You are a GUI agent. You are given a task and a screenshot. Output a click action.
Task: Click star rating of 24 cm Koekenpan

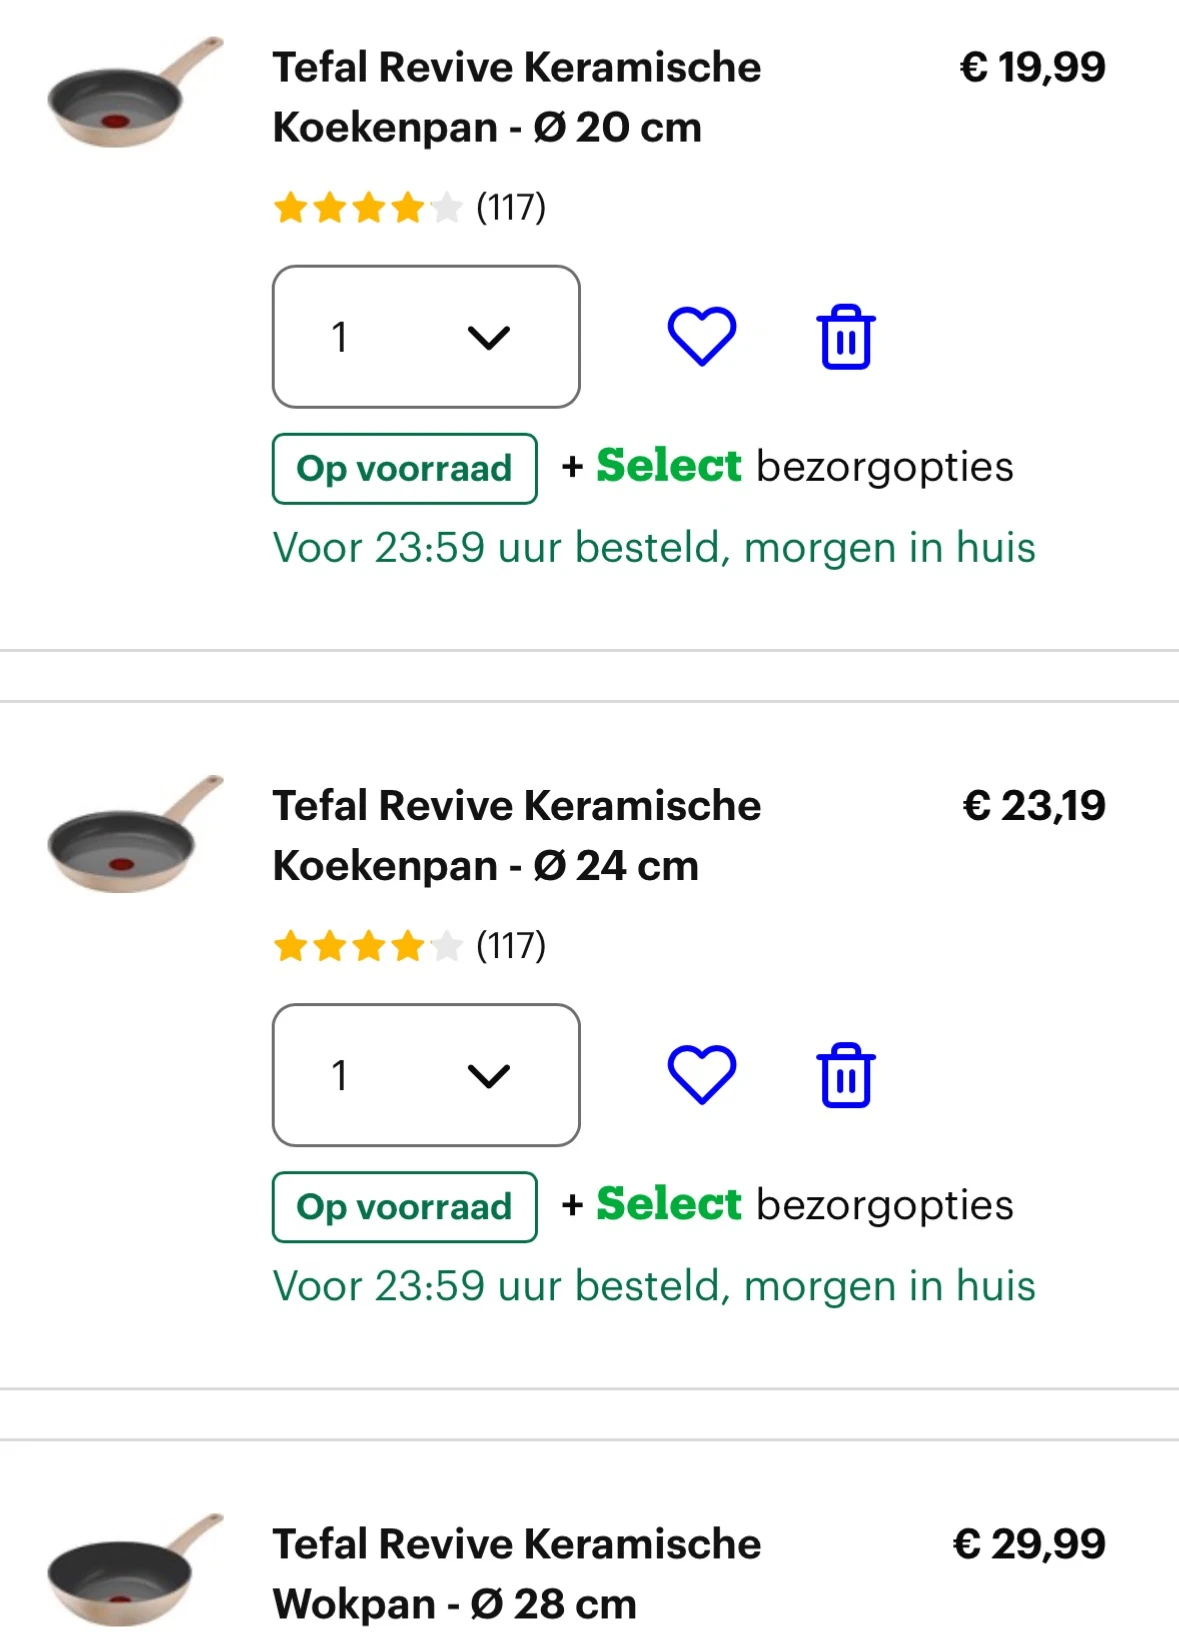point(366,946)
